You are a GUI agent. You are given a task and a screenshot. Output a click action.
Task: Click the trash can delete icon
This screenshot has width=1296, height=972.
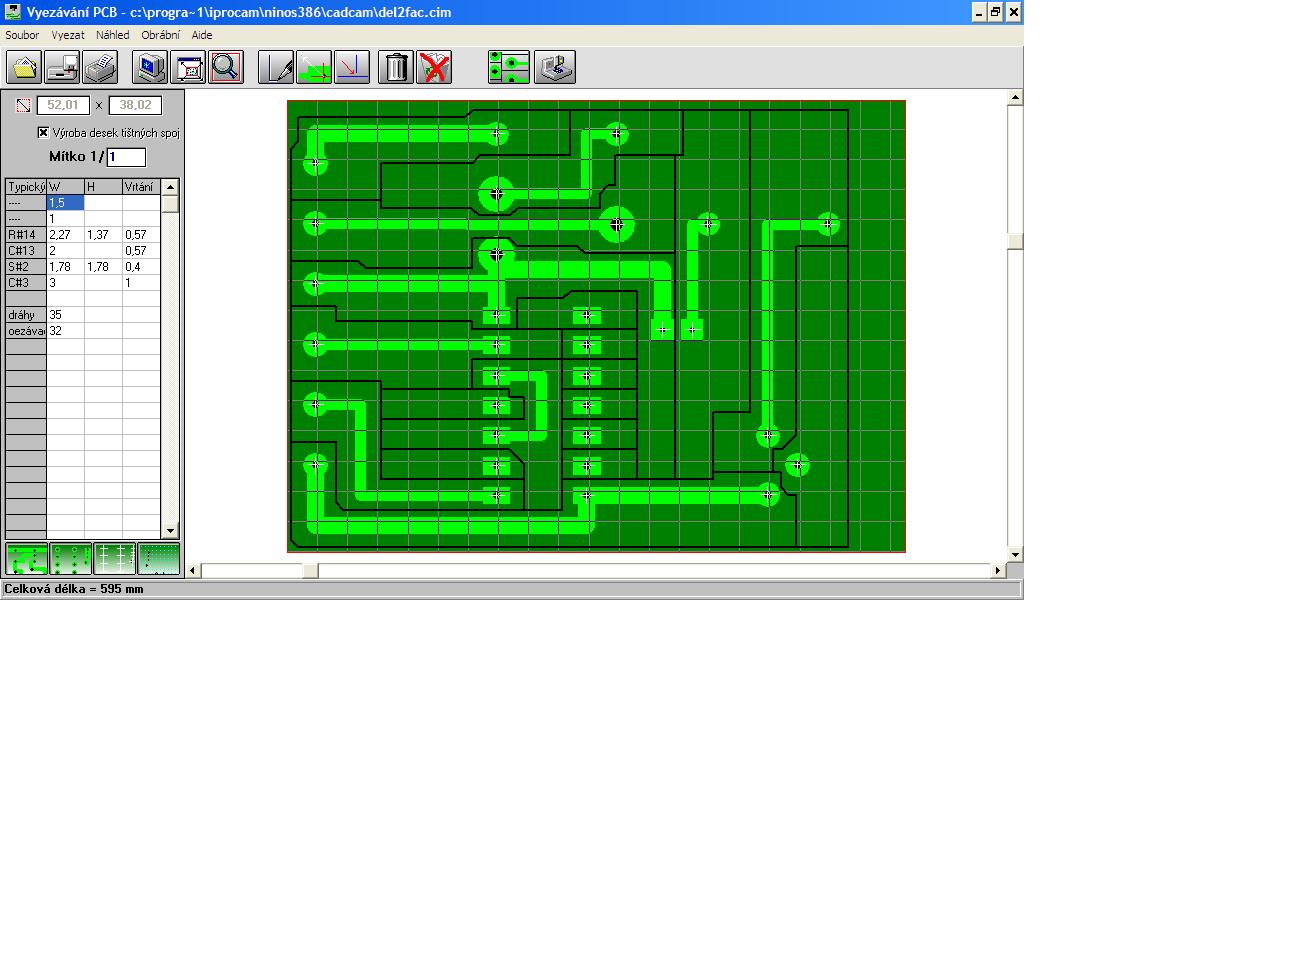[x=396, y=67]
